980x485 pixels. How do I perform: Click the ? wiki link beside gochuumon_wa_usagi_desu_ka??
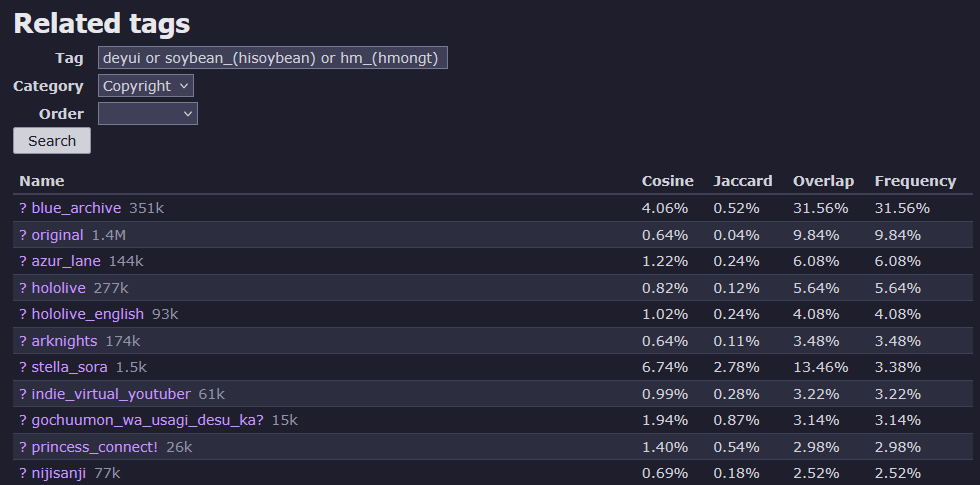[23, 421]
